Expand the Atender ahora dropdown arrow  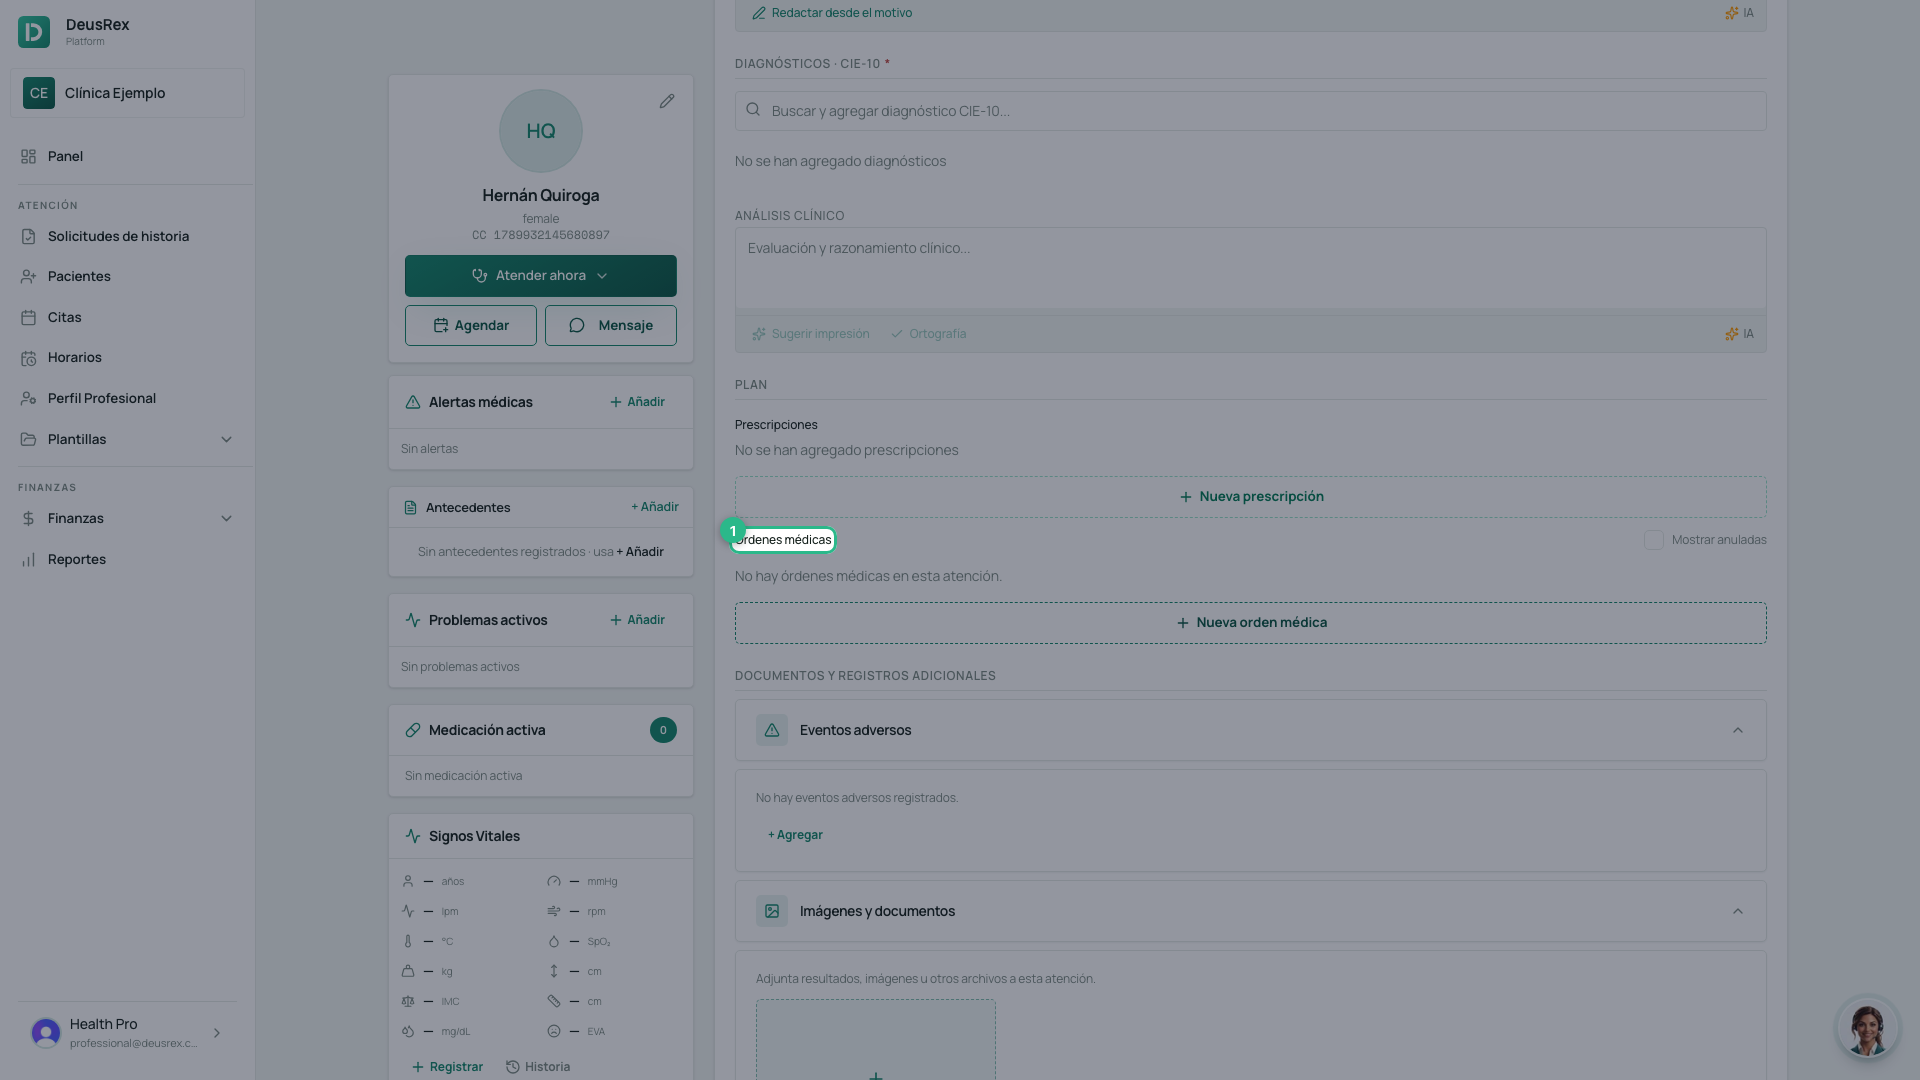click(602, 276)
